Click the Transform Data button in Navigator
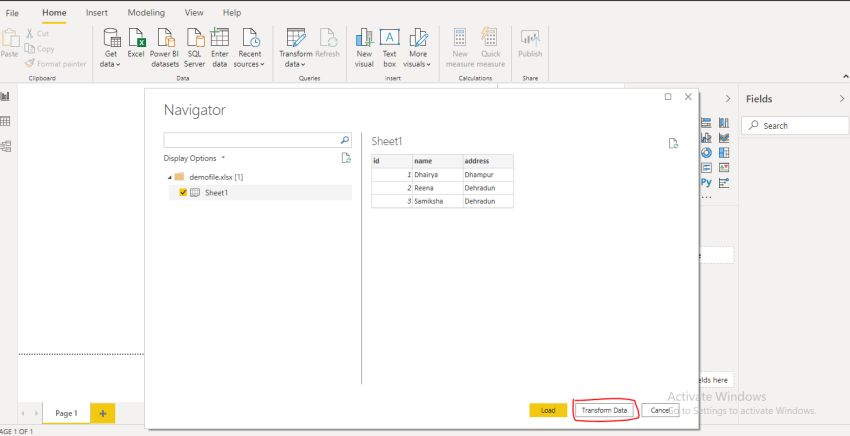Screen dimensions: 850x436 click(604, 411)
